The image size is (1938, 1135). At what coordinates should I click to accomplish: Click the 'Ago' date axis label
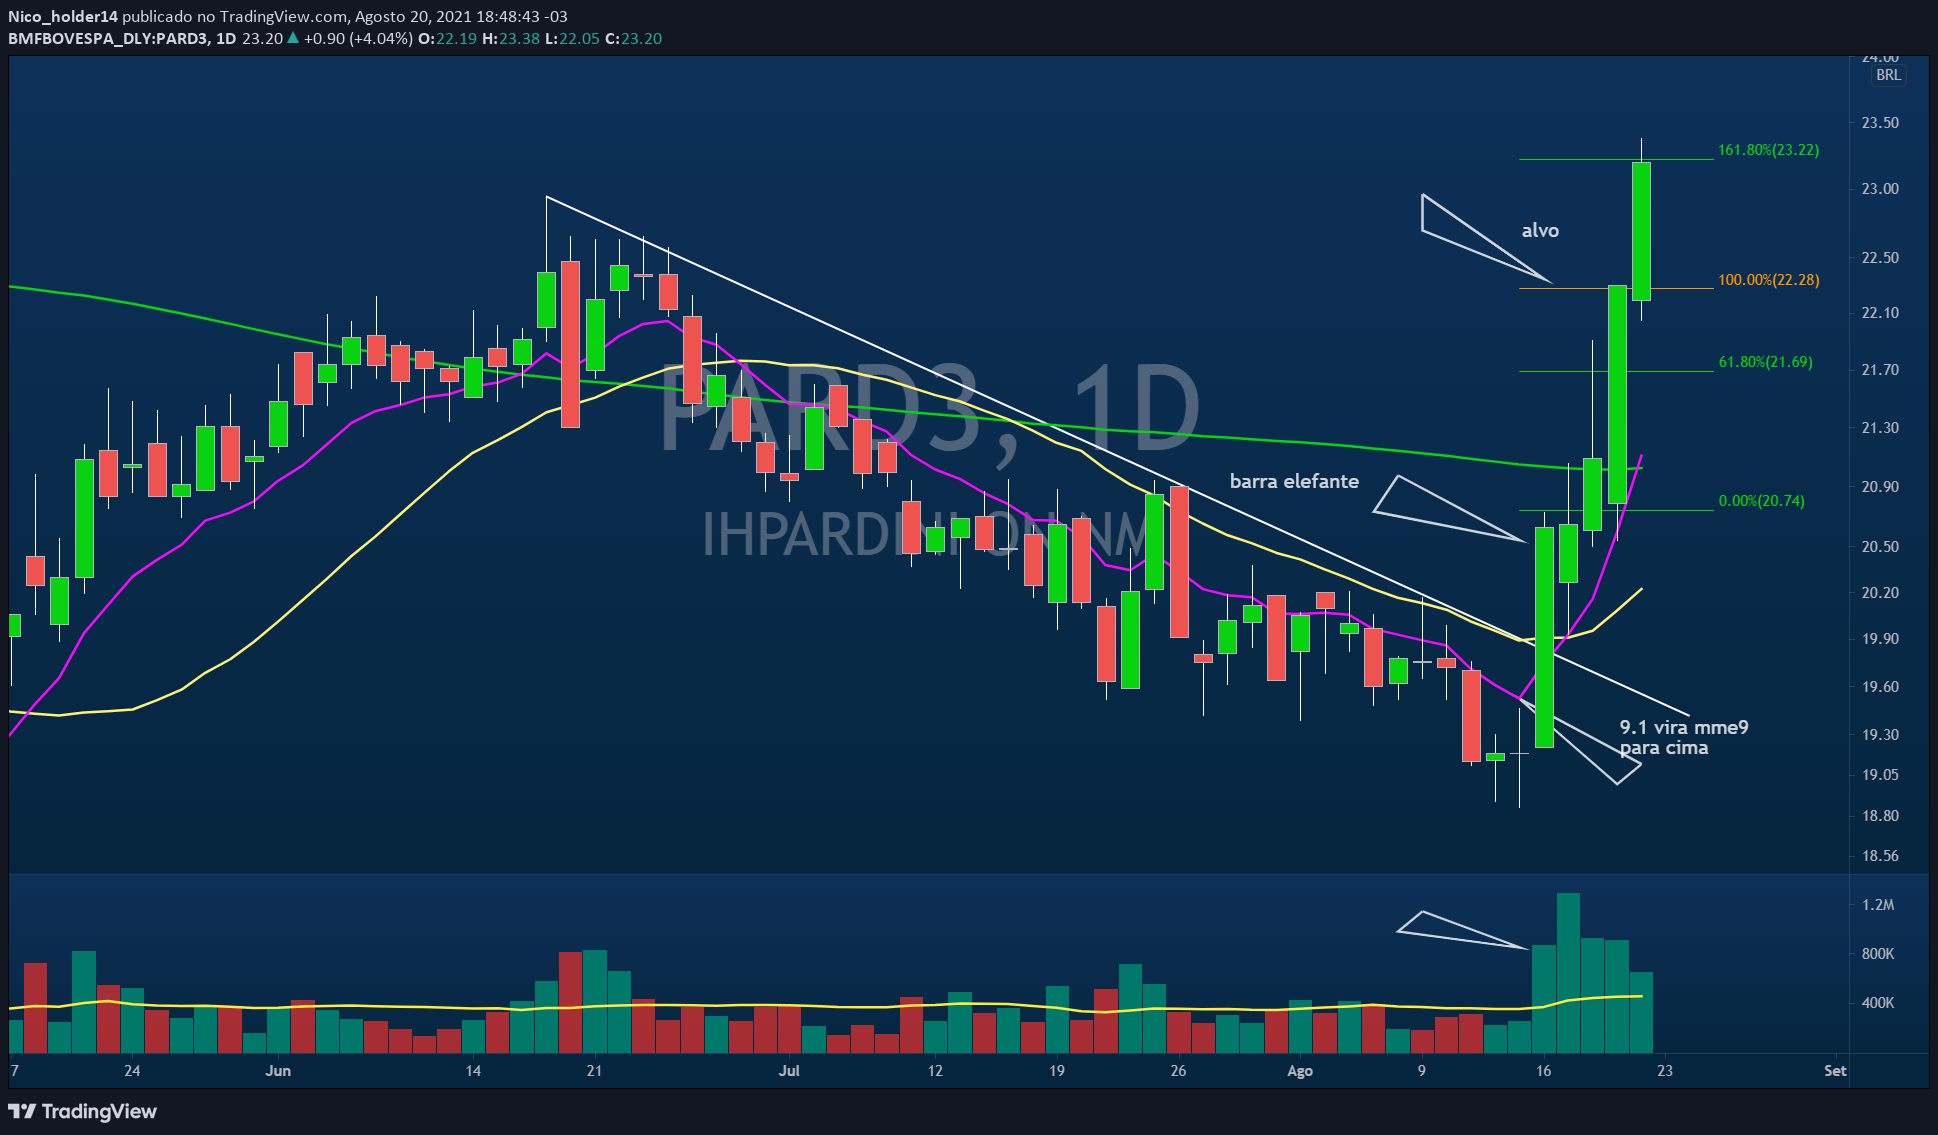(1300, 1071)
